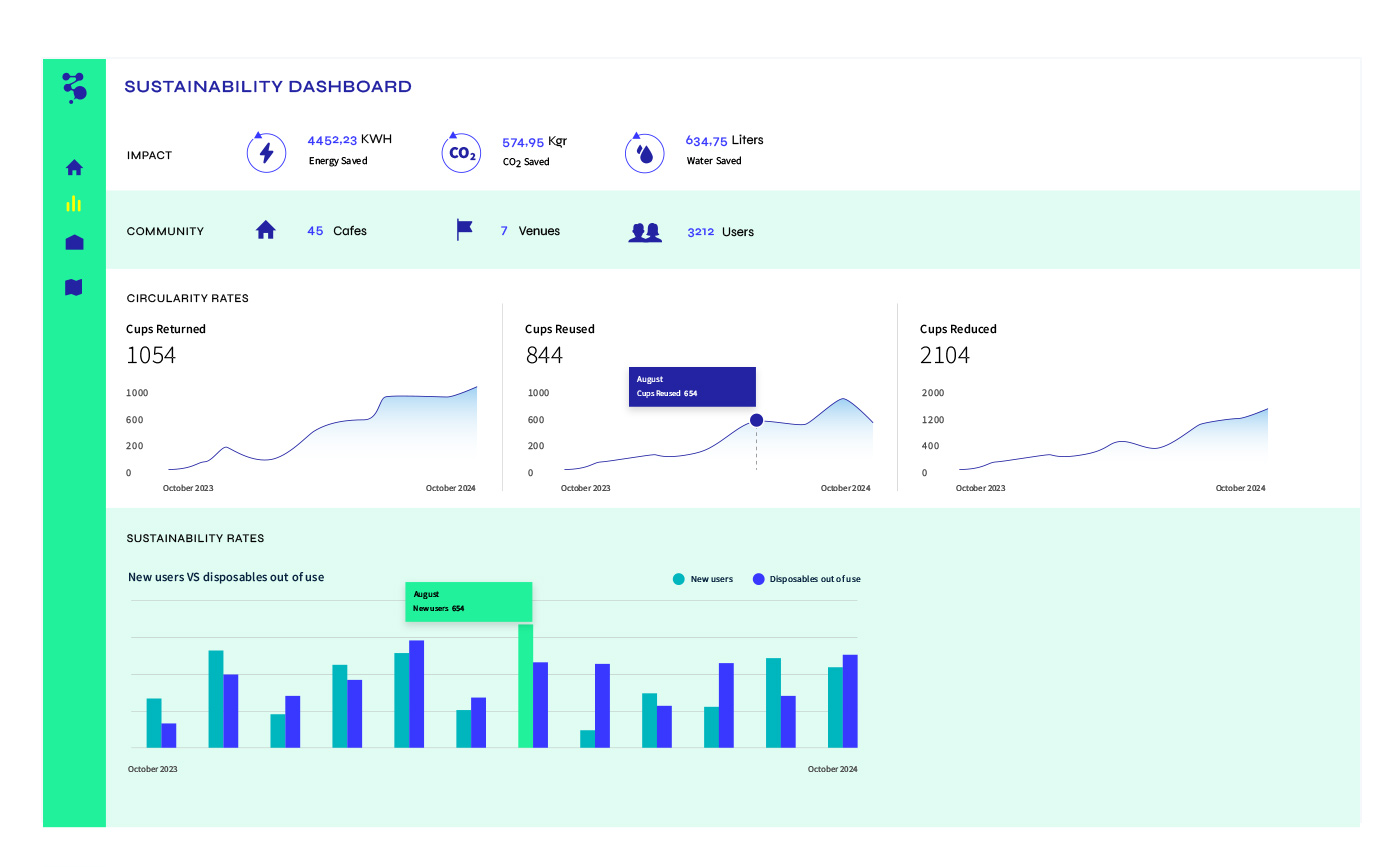Click the app logo in the sidebar
The height and width of the screenshot is (867, 1400).
(x=74, y=88)
